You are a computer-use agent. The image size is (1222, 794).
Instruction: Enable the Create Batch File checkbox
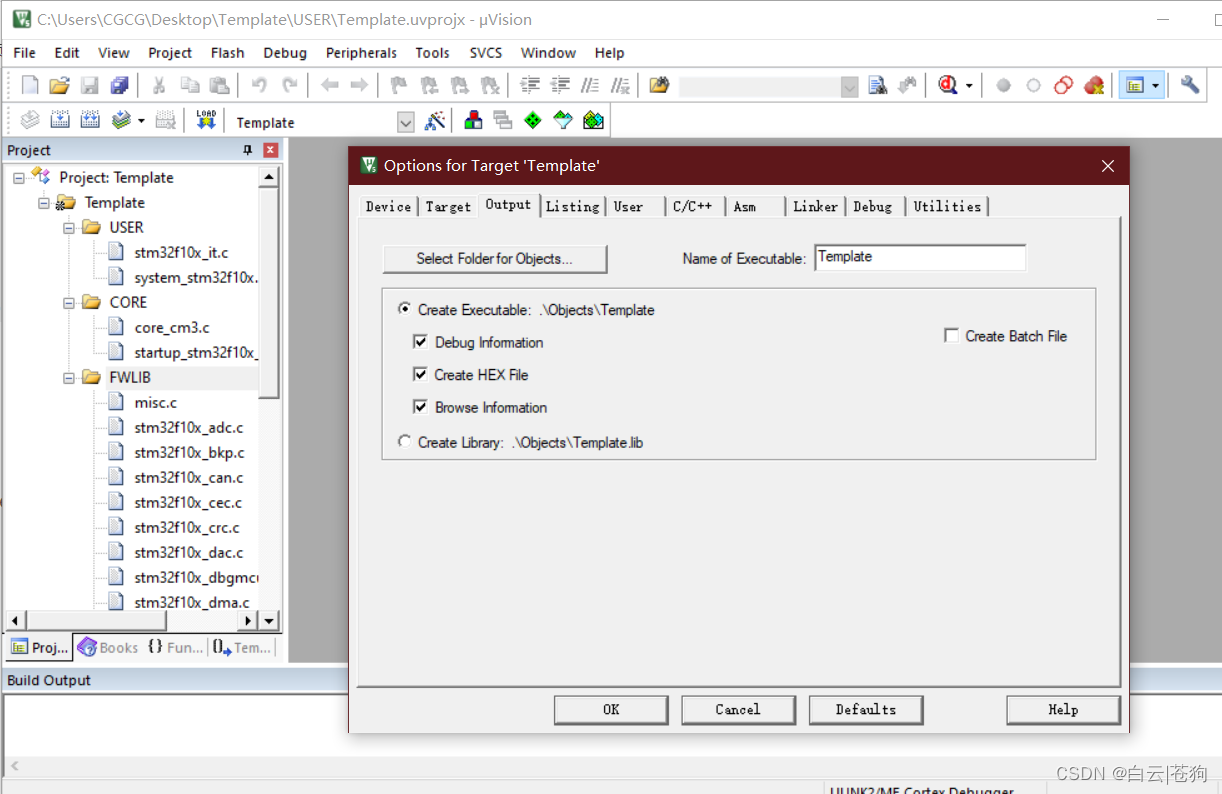[x=952, y=336]
